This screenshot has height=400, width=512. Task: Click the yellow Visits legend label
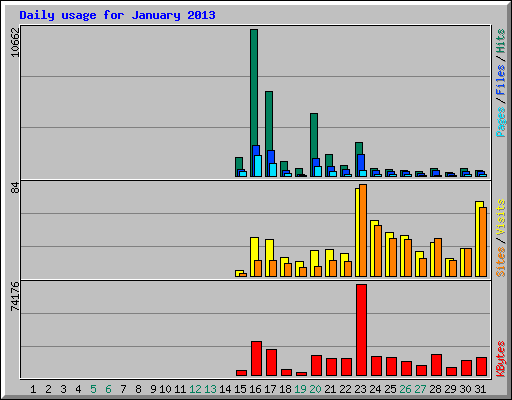[x=501, y=217]
